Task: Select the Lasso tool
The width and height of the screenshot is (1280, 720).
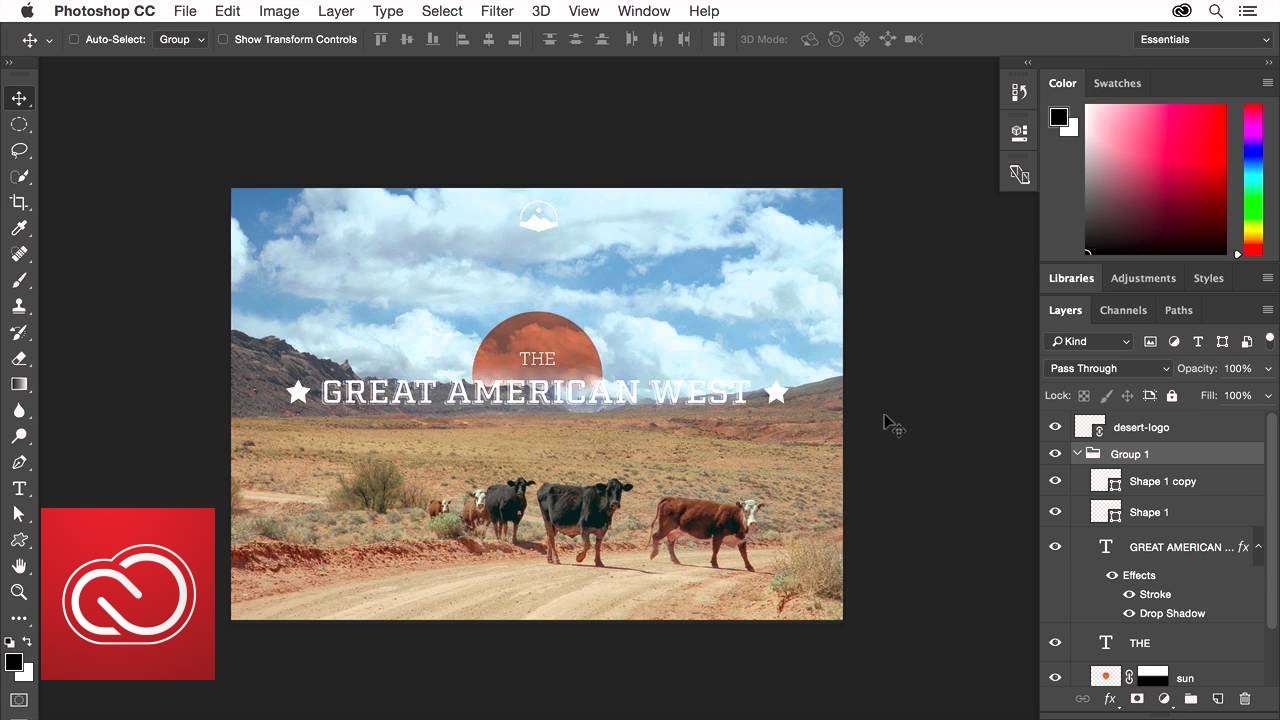Action: pos(20,150)
